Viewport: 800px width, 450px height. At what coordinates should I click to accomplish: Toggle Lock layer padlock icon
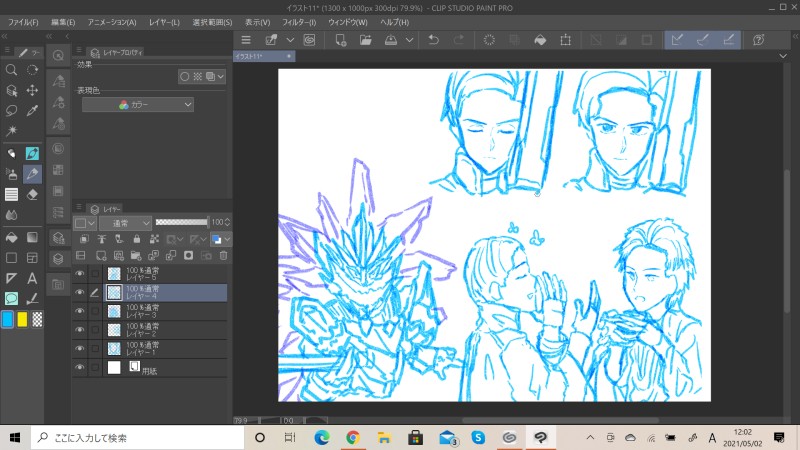click(x=137, y=239)
